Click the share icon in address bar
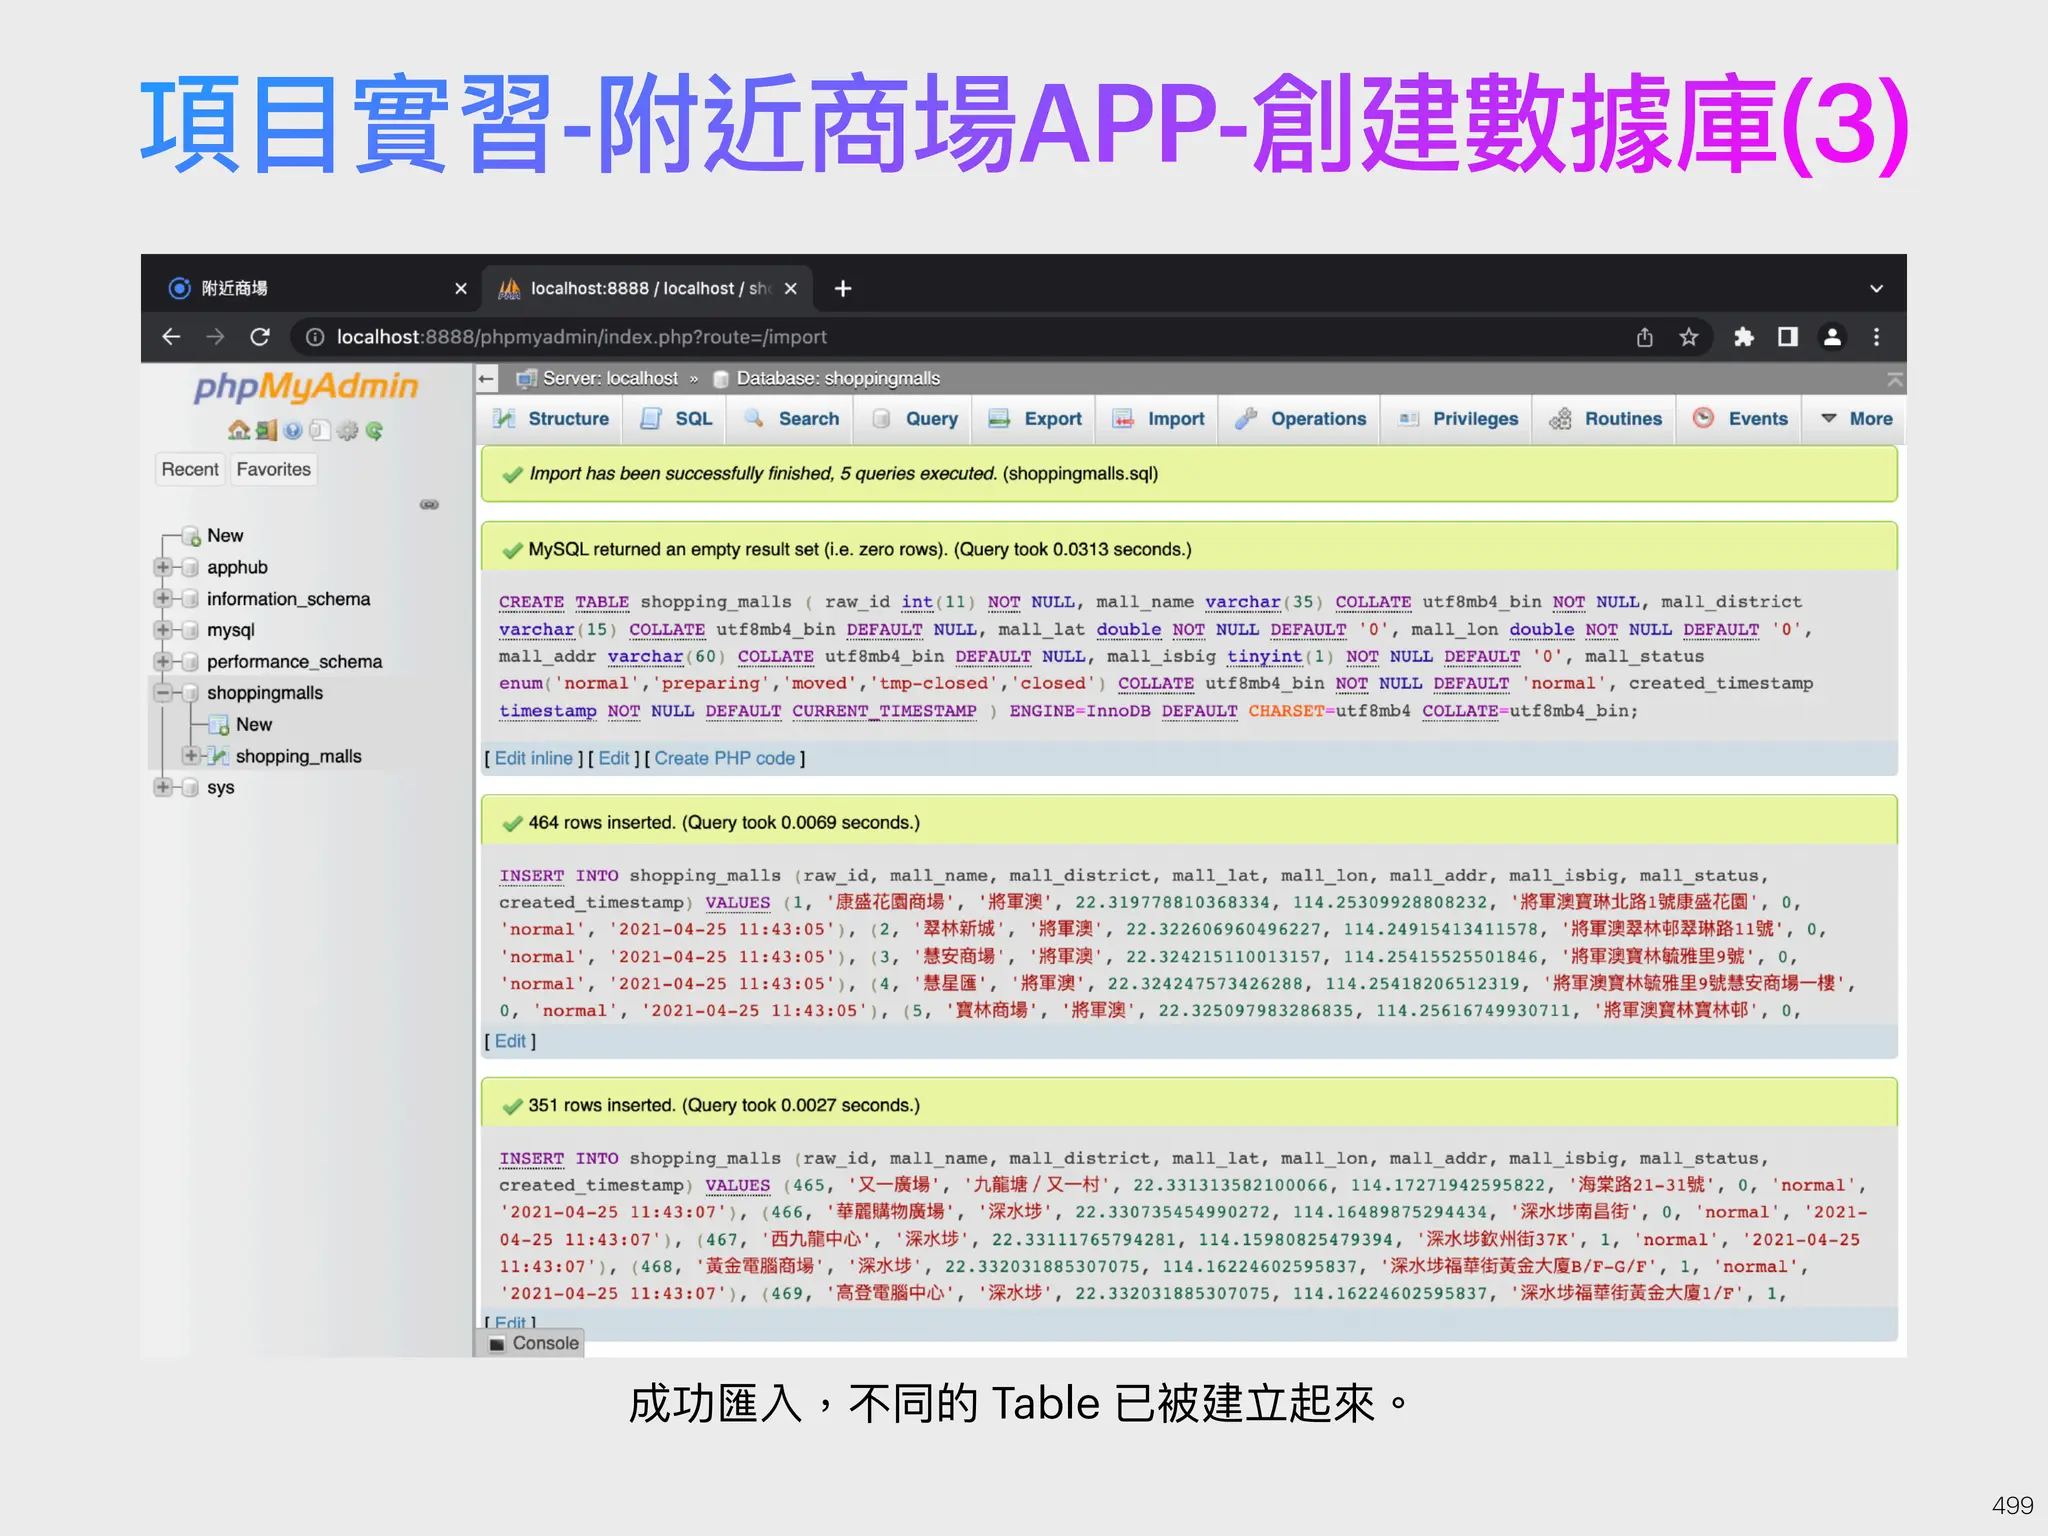Image resolution: width=2048 pixels, height=1536 pixels. click(x=1645, y=337)
